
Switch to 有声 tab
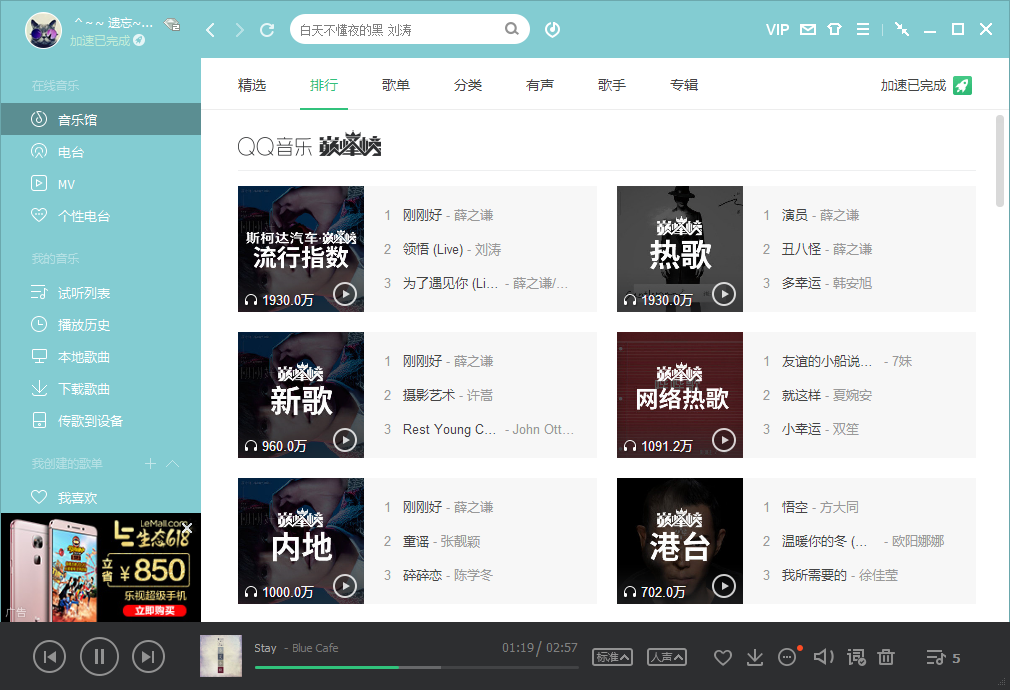pos(540,85)
